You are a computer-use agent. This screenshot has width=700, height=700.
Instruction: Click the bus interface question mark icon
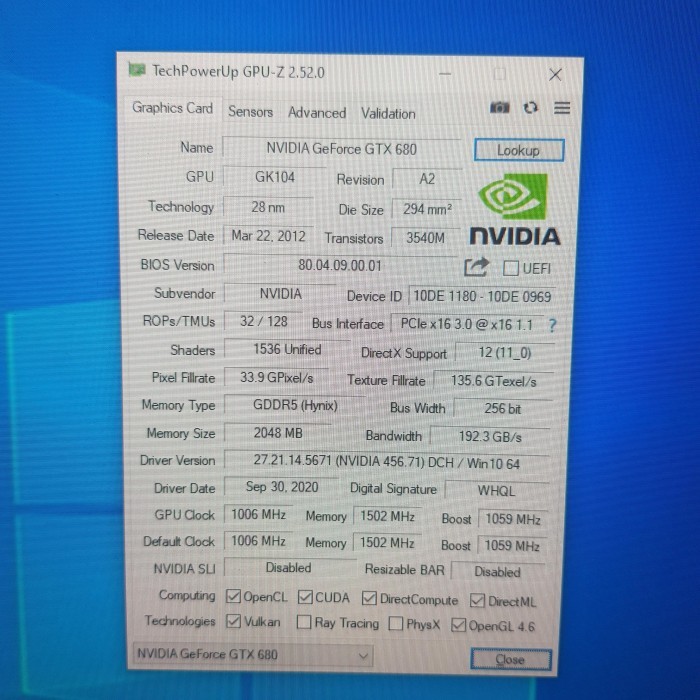click(x=552, y=325)
